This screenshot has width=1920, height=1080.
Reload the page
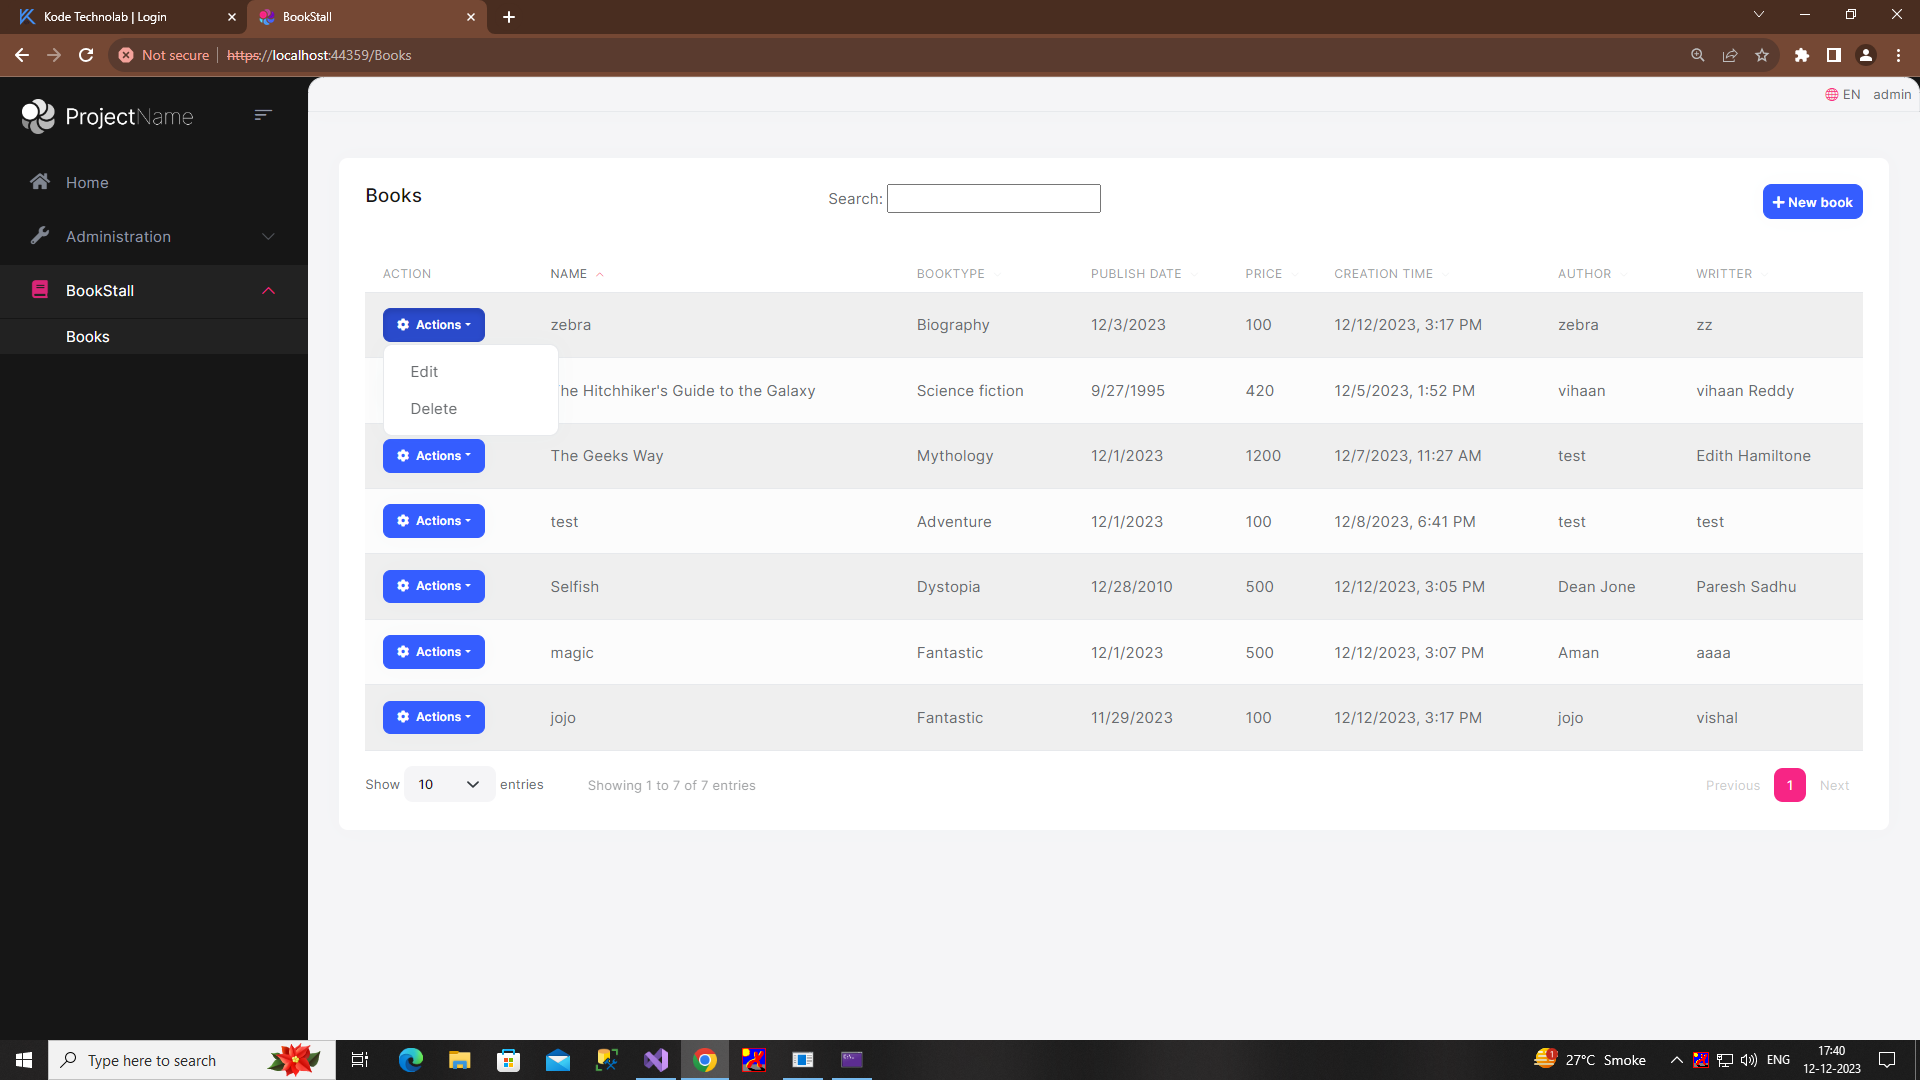tap(86, 55)
